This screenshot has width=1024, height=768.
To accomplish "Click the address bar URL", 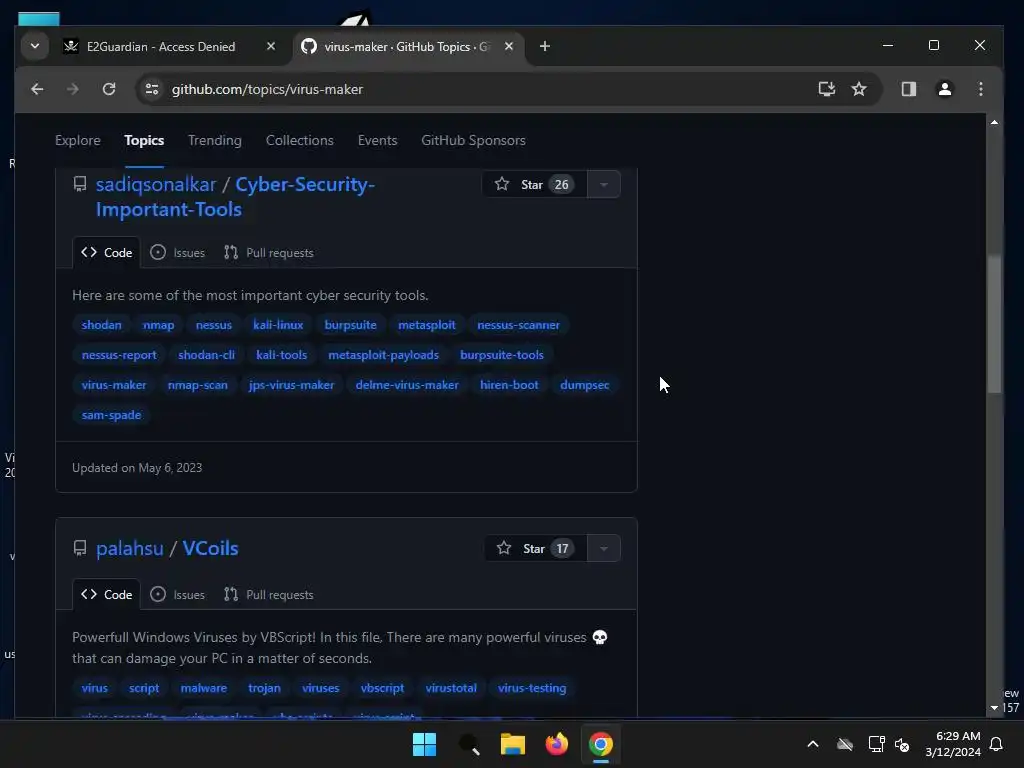I will point(267,89).
